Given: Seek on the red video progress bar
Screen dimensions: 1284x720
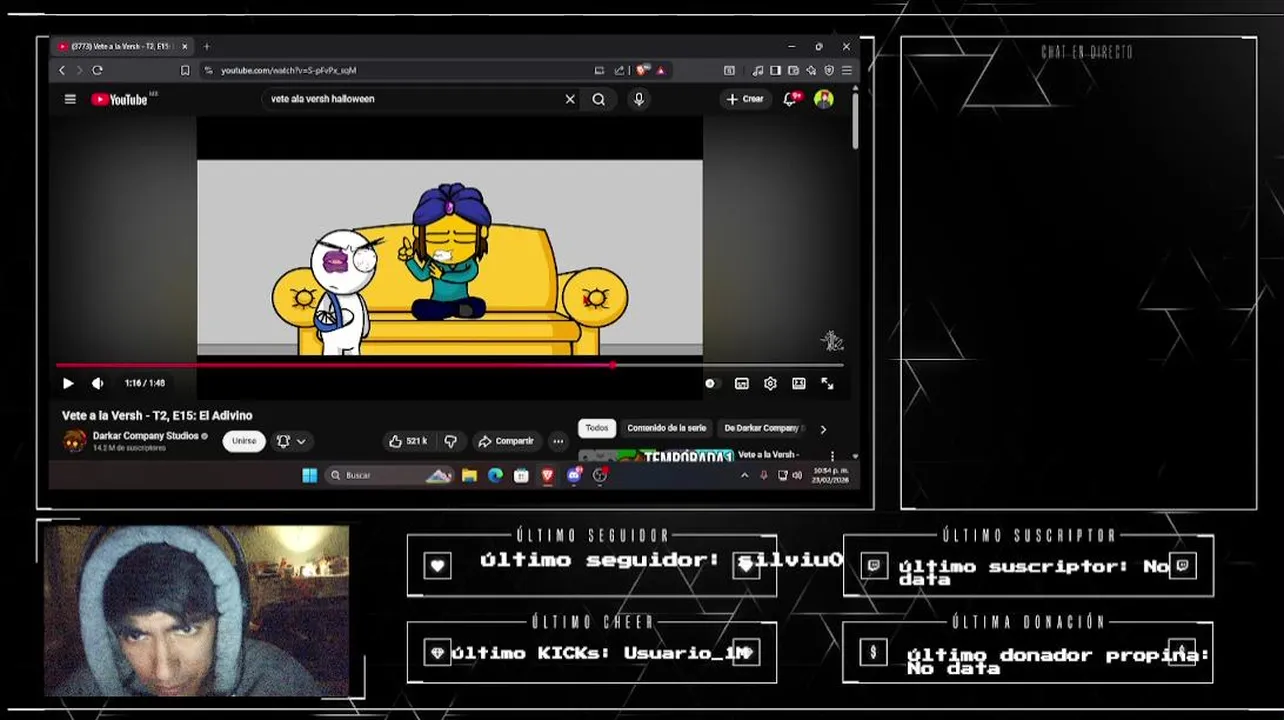Looking at the screenshot, I should tap(450, 365).
